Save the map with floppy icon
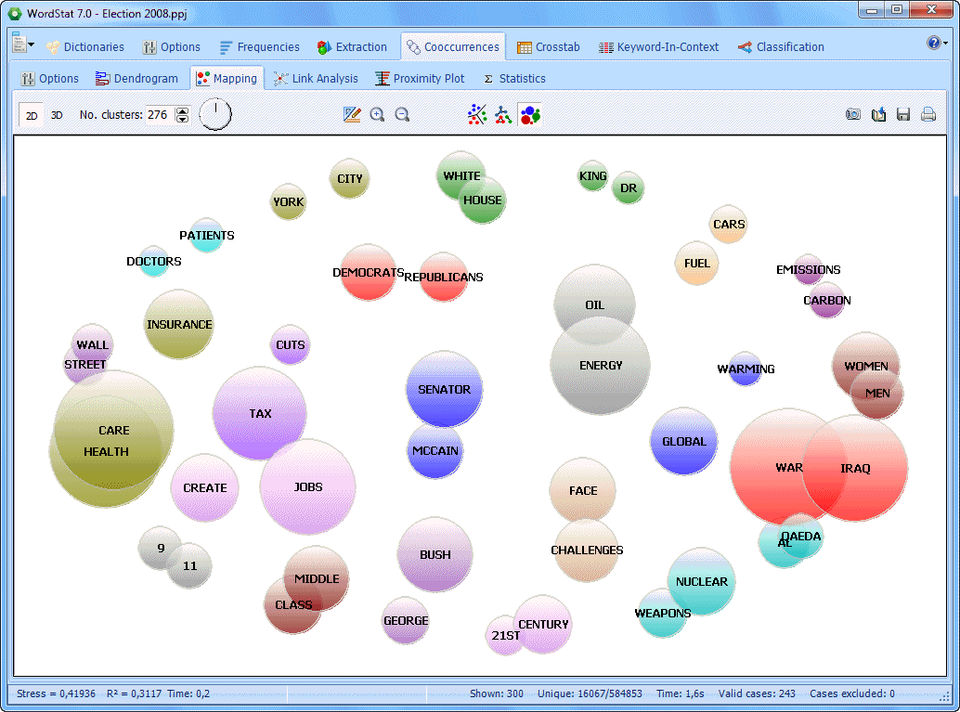Image resolution: width=960 pixels, height=712 pixels. [x=903, y=114]
